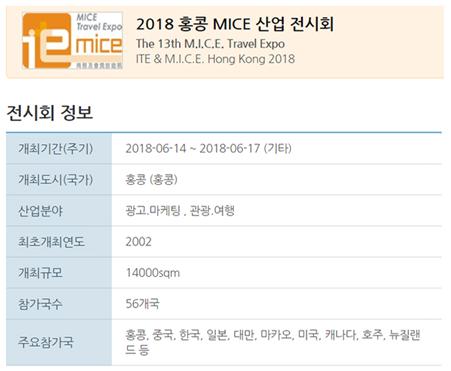Select the 최초개최연도 row label
Image resolution: width=451 pixels, height=371 pixels.
tap(51, 242)
